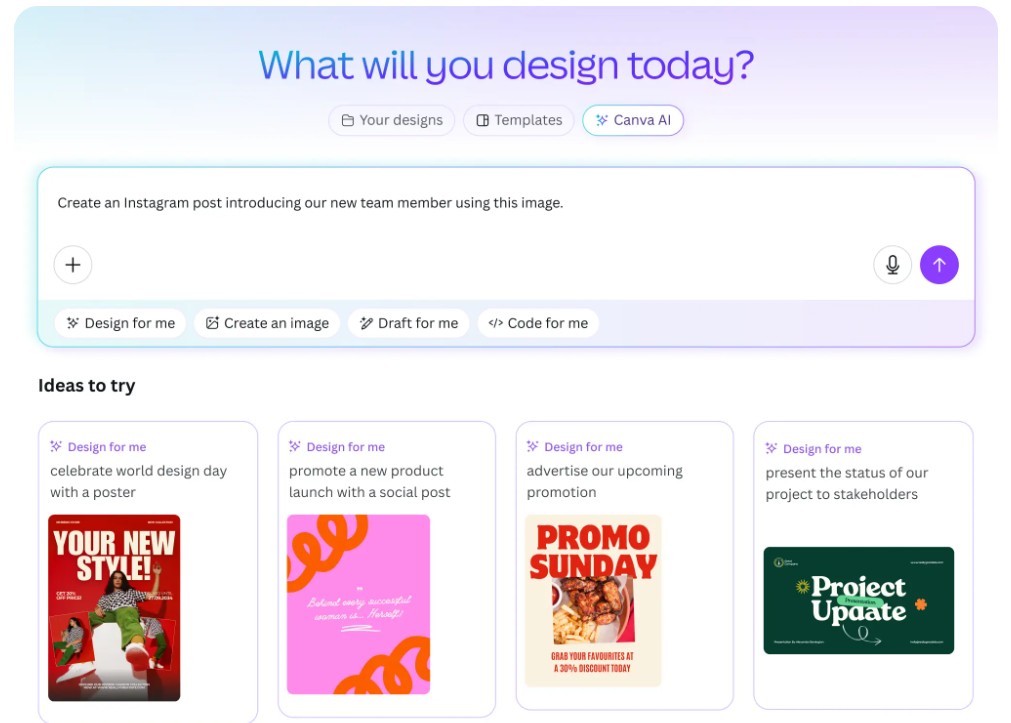Switch to the Your designs tab
This screenshot has width=1011, height=723.
click(x=391, y=120)
